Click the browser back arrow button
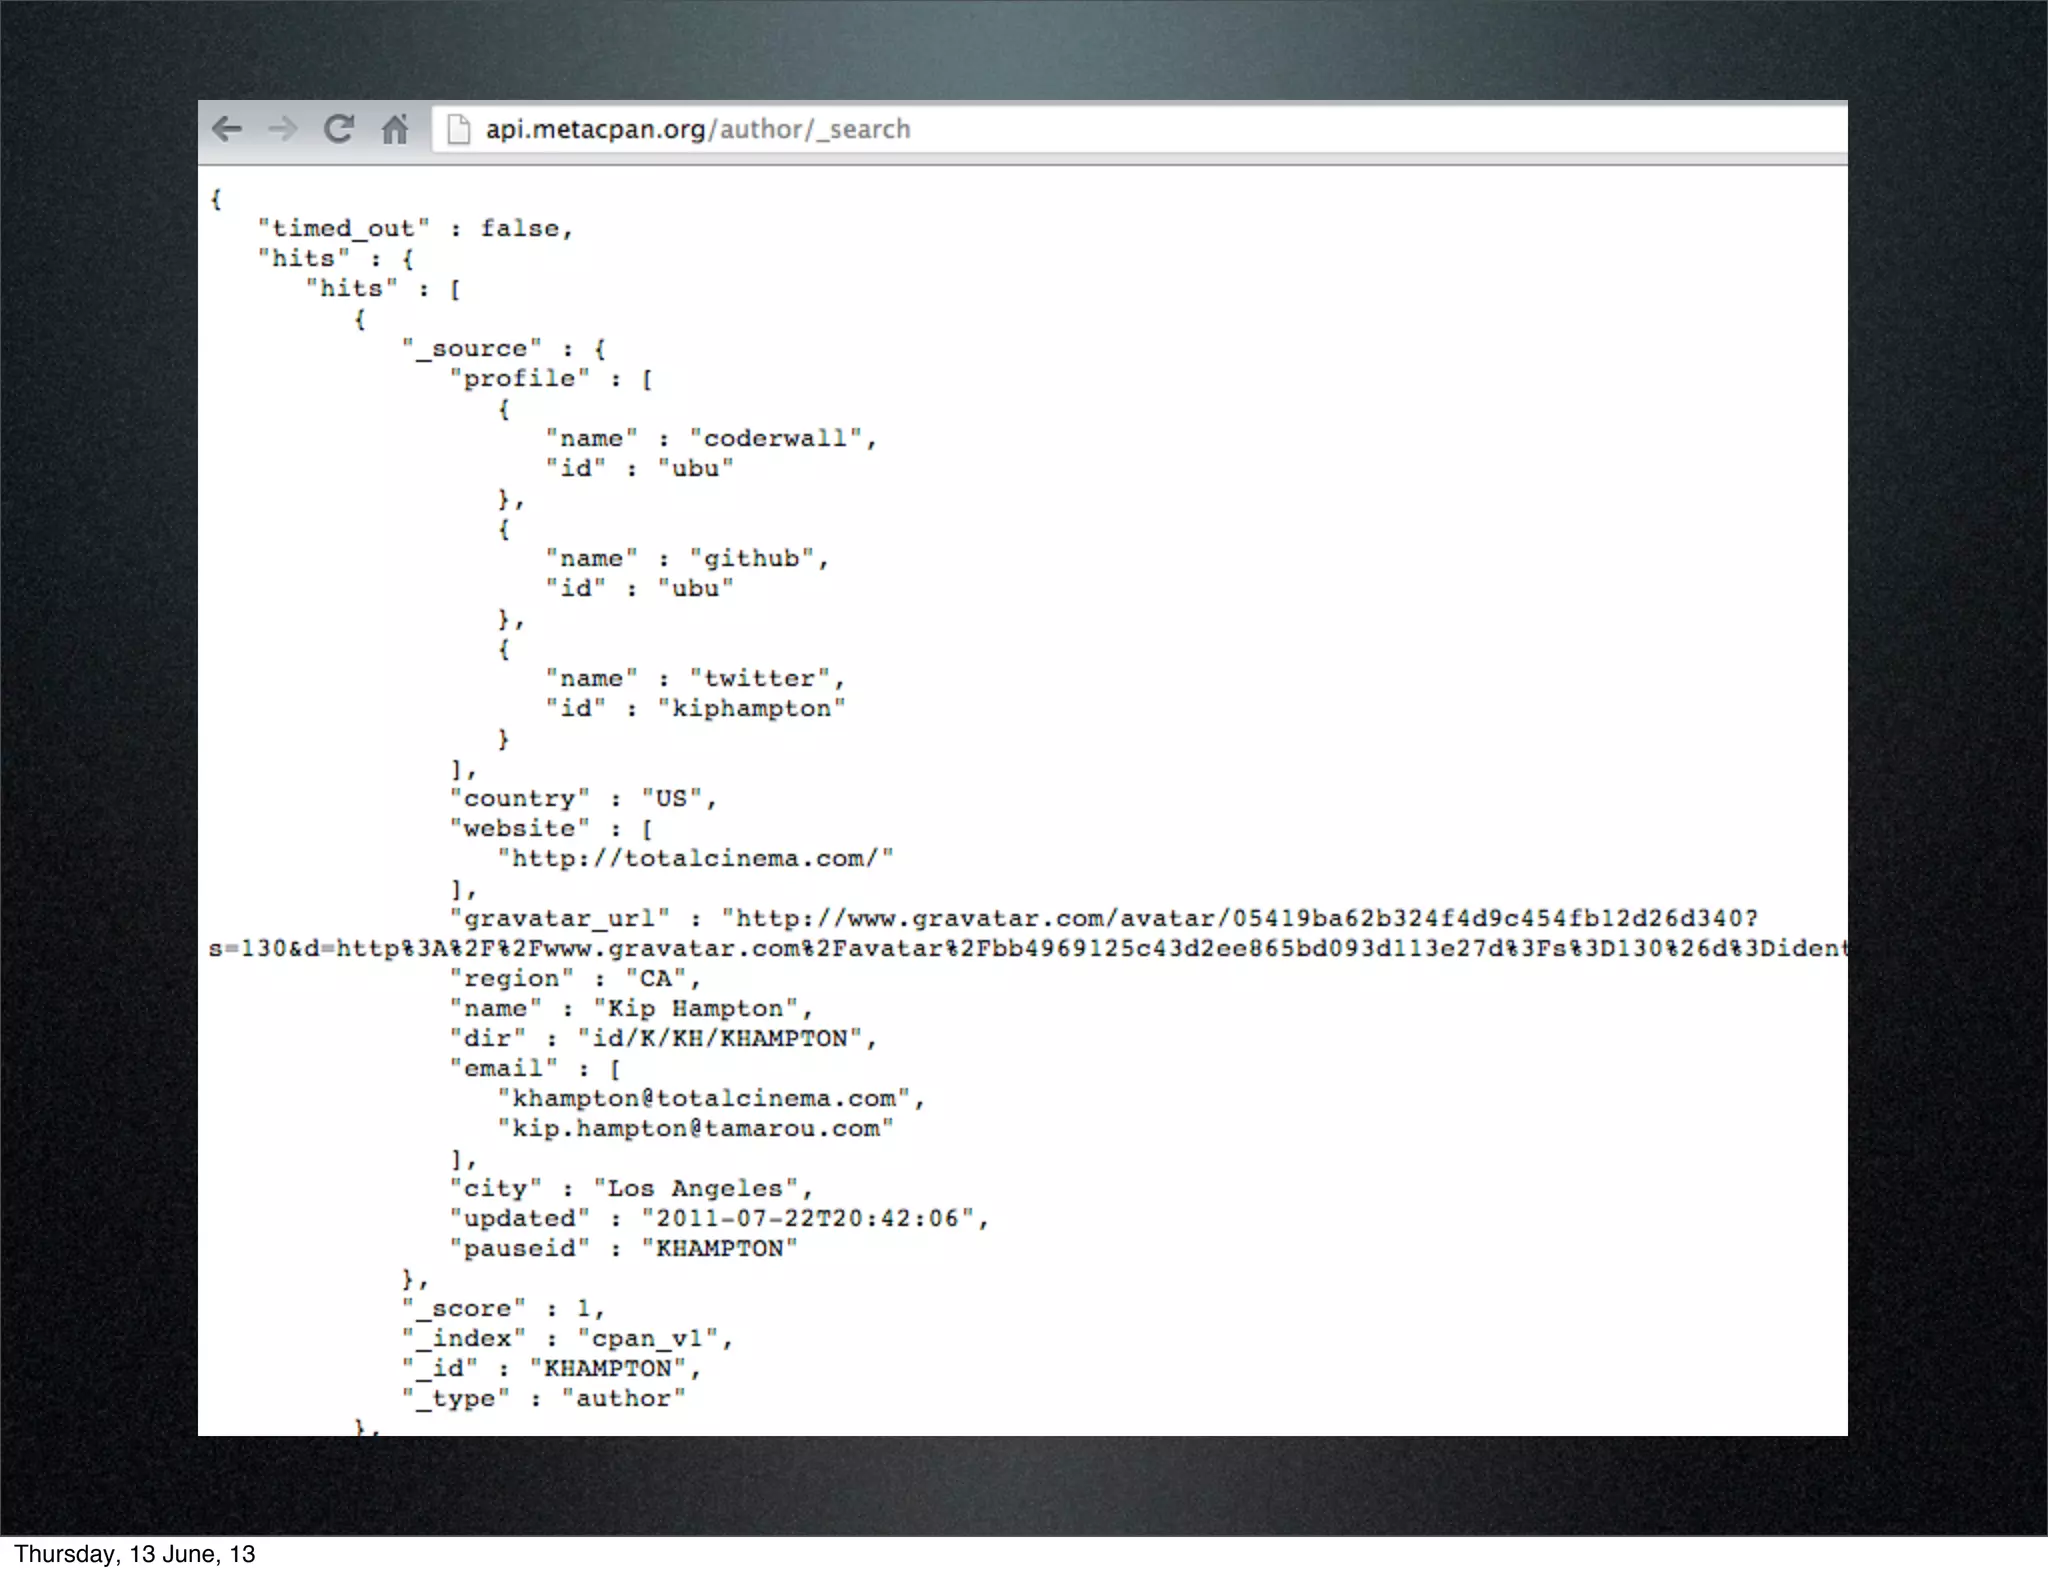Screen dimensions: 2048x1576 pos(228,129)
